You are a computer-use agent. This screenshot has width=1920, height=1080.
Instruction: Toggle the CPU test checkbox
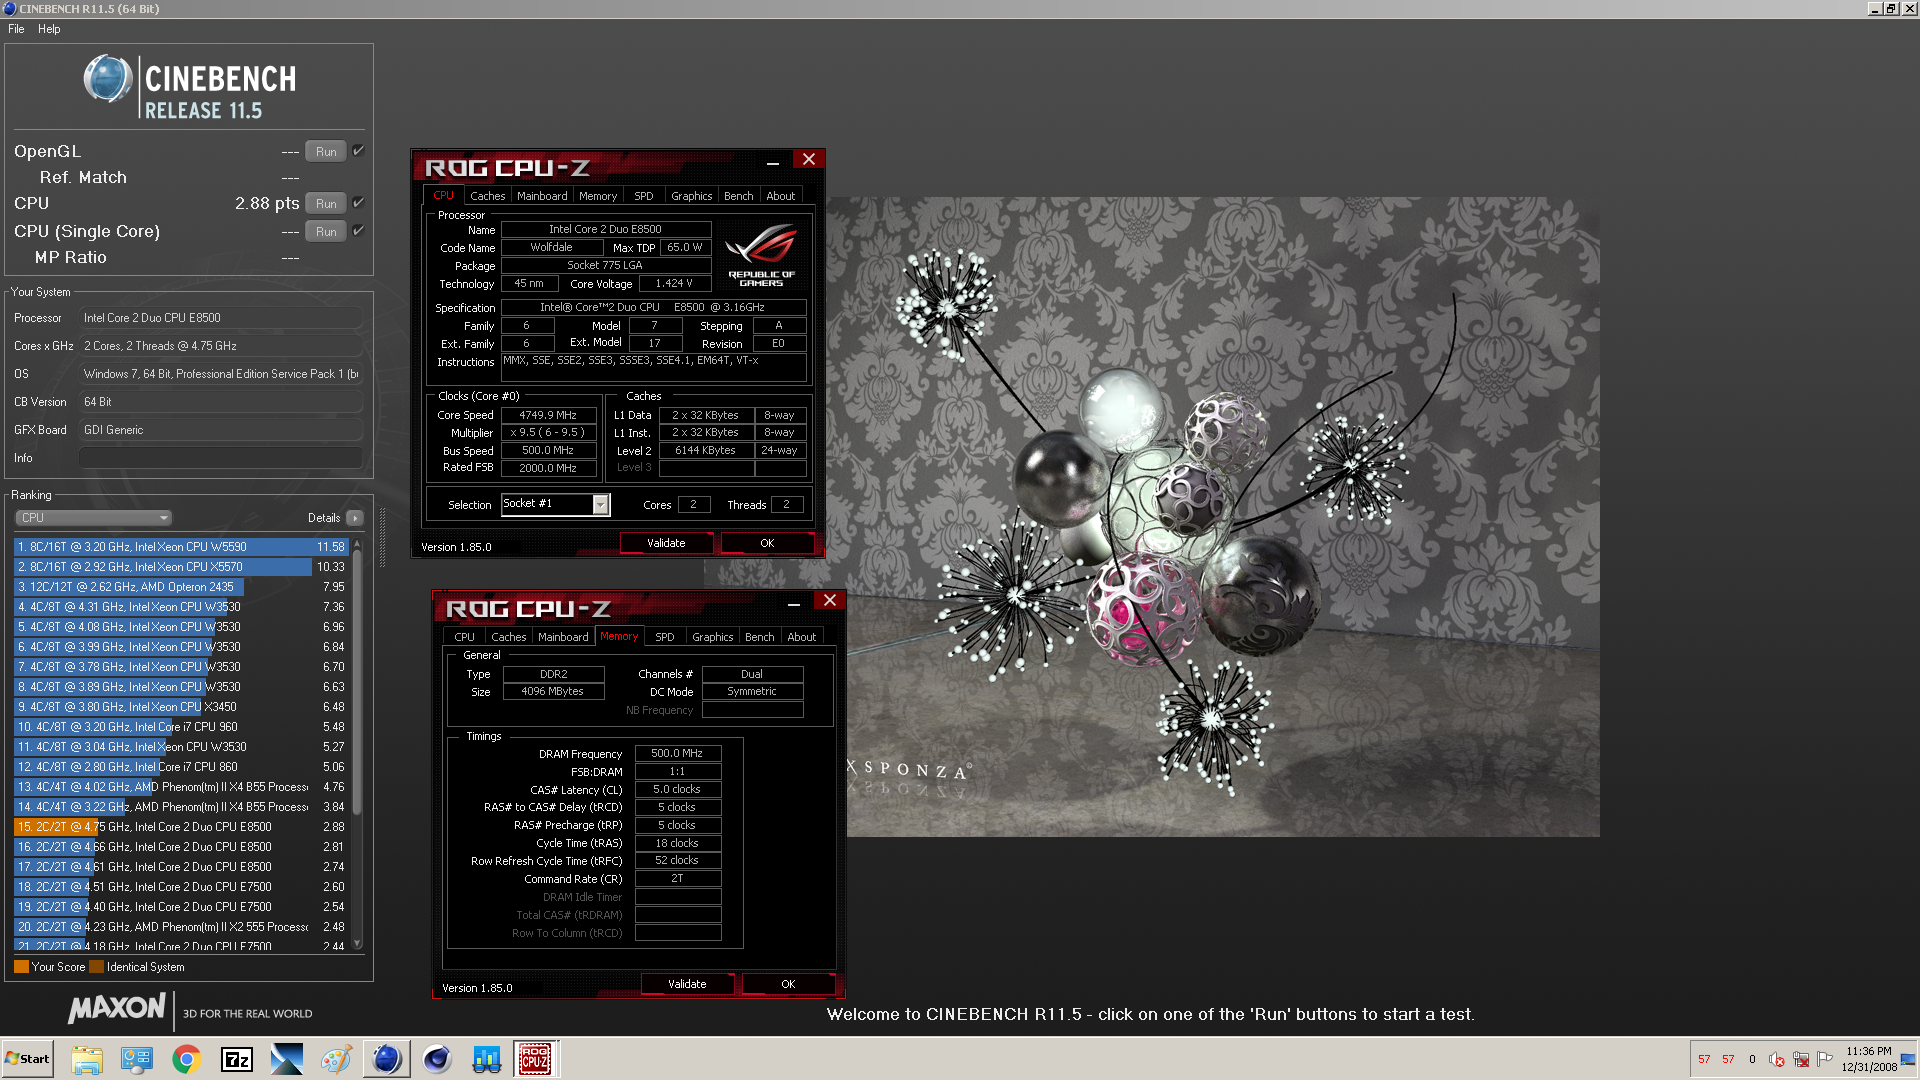tap(358, 203)
